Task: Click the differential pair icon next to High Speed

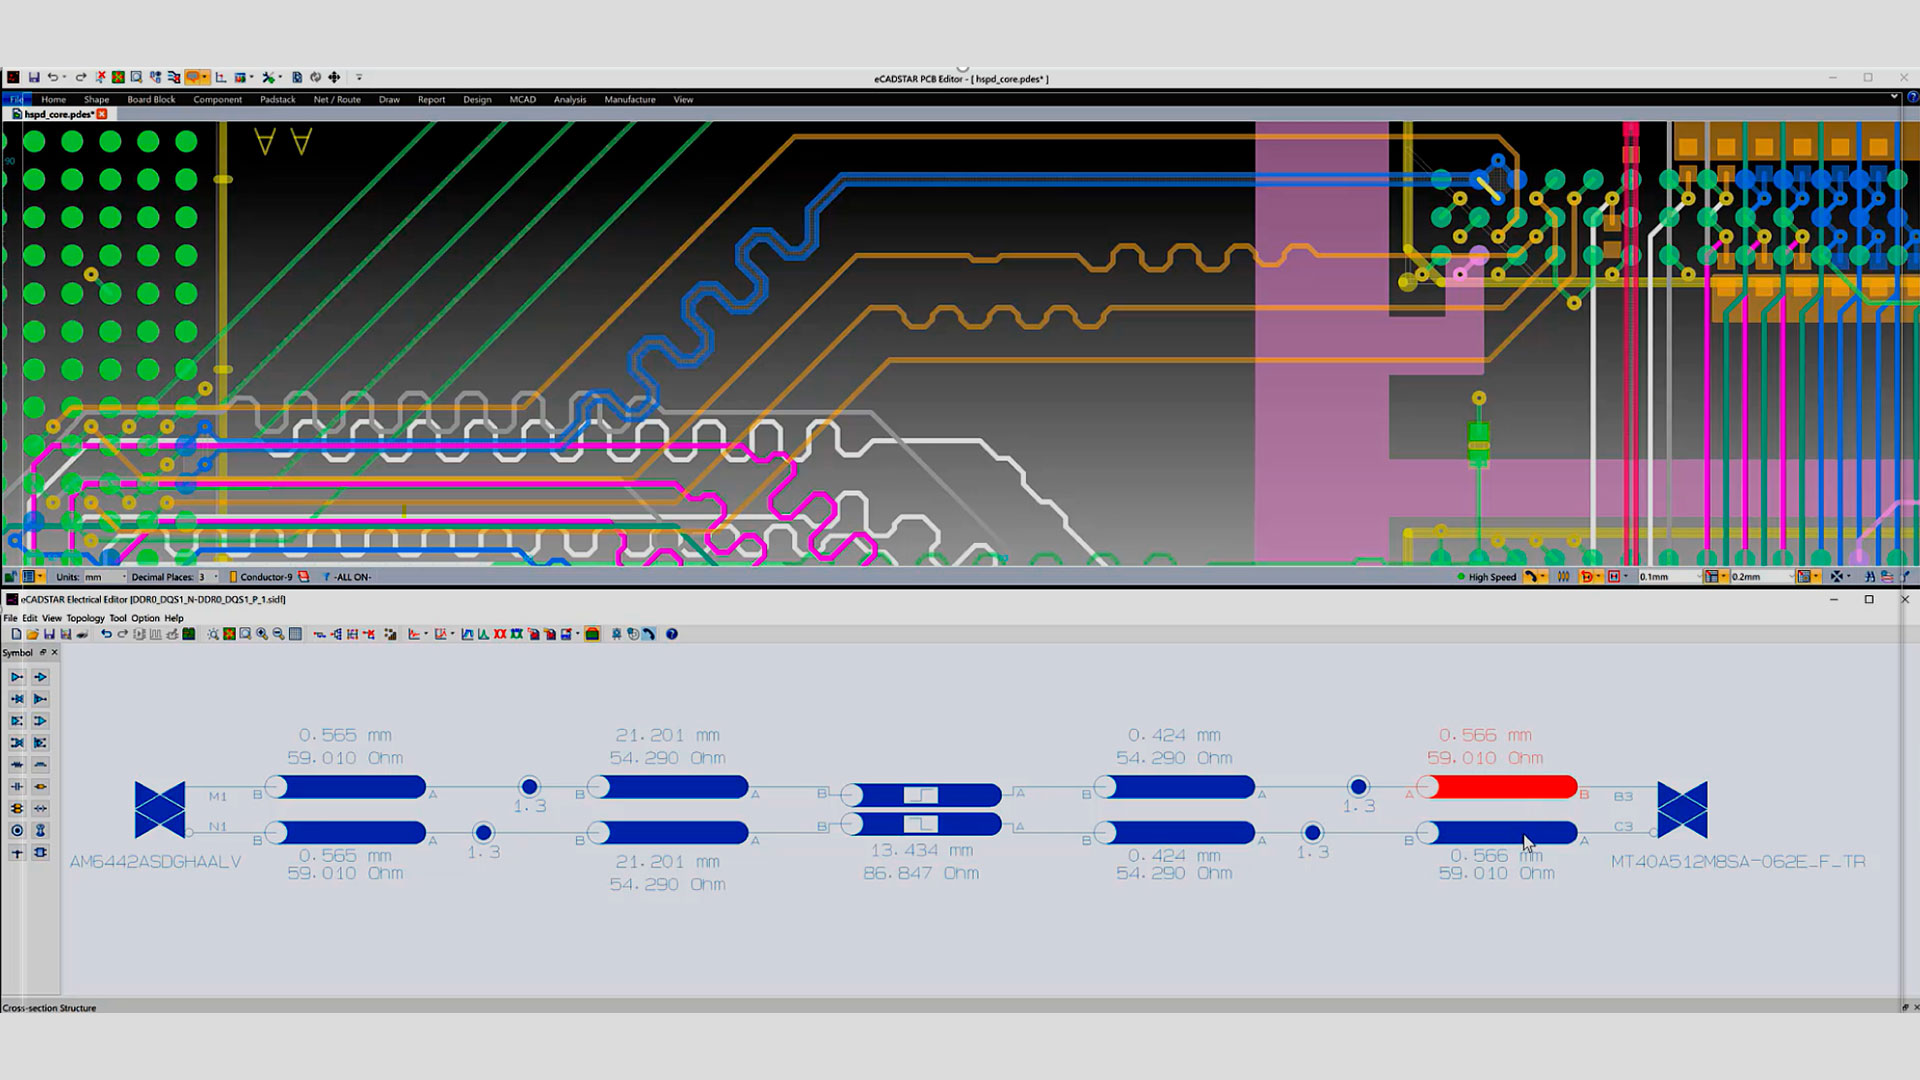Action: pyautogui.click(x=1563, y=577)
